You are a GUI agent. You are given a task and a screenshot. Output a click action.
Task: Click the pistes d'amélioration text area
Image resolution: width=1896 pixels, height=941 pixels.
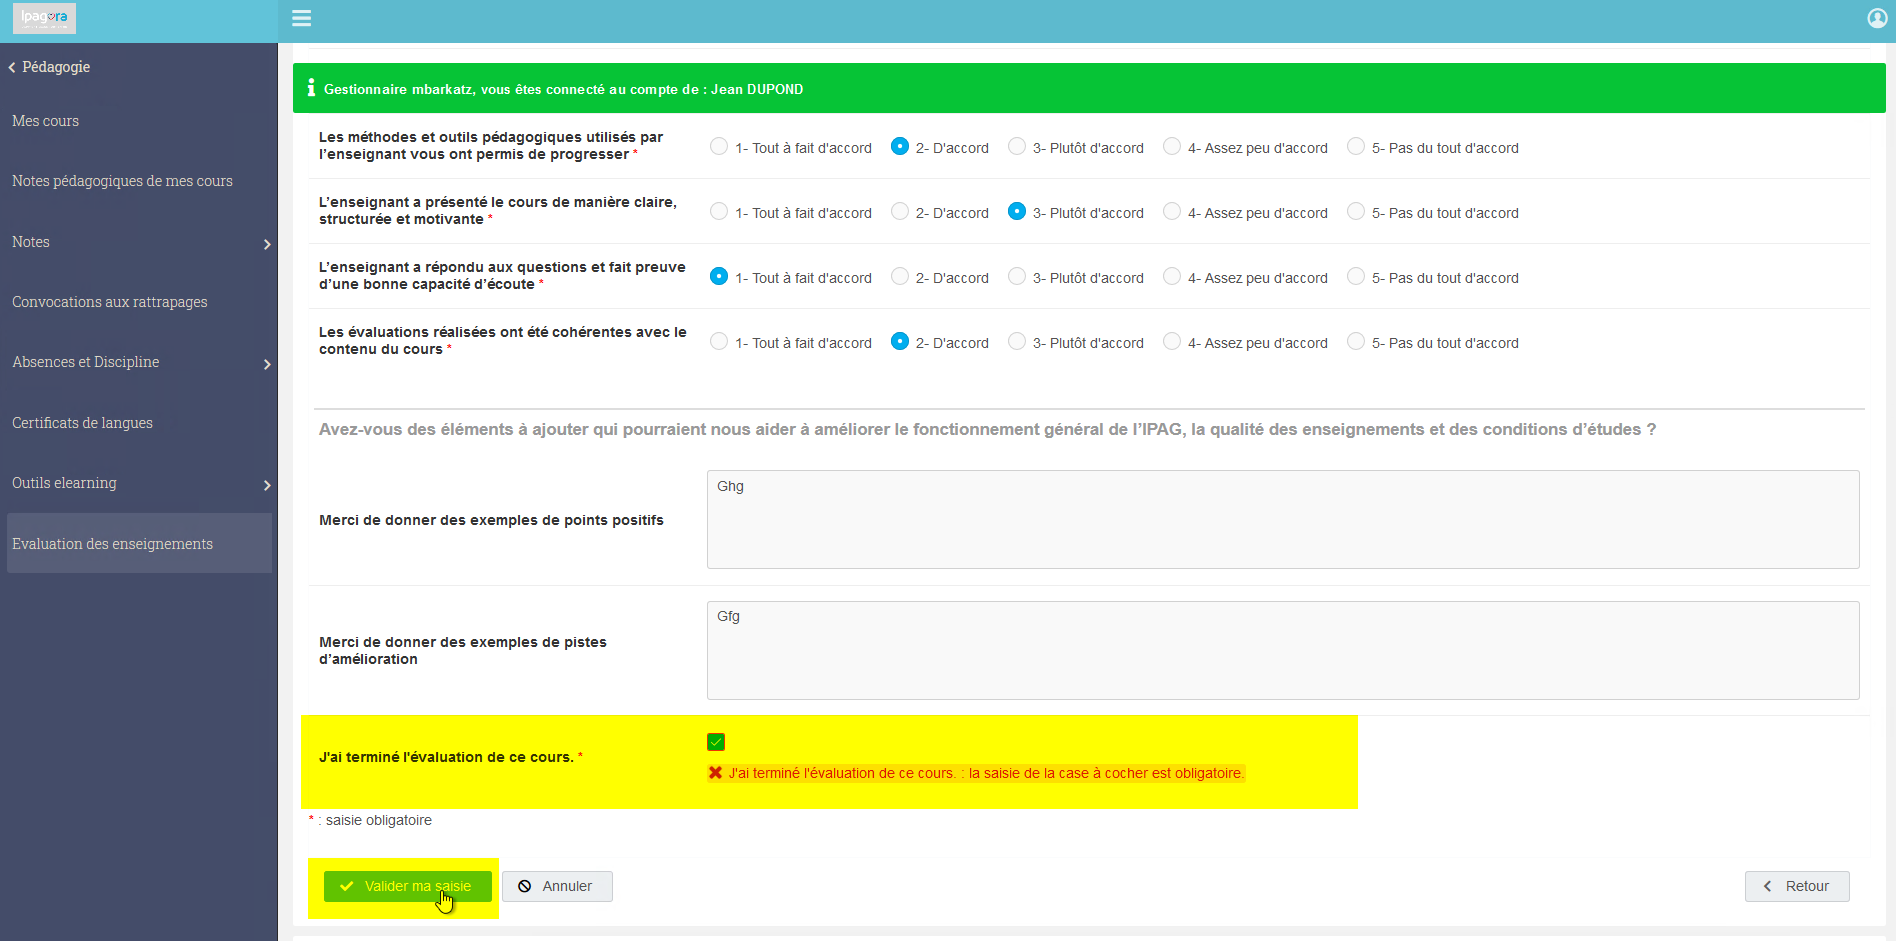[1283, 650]
